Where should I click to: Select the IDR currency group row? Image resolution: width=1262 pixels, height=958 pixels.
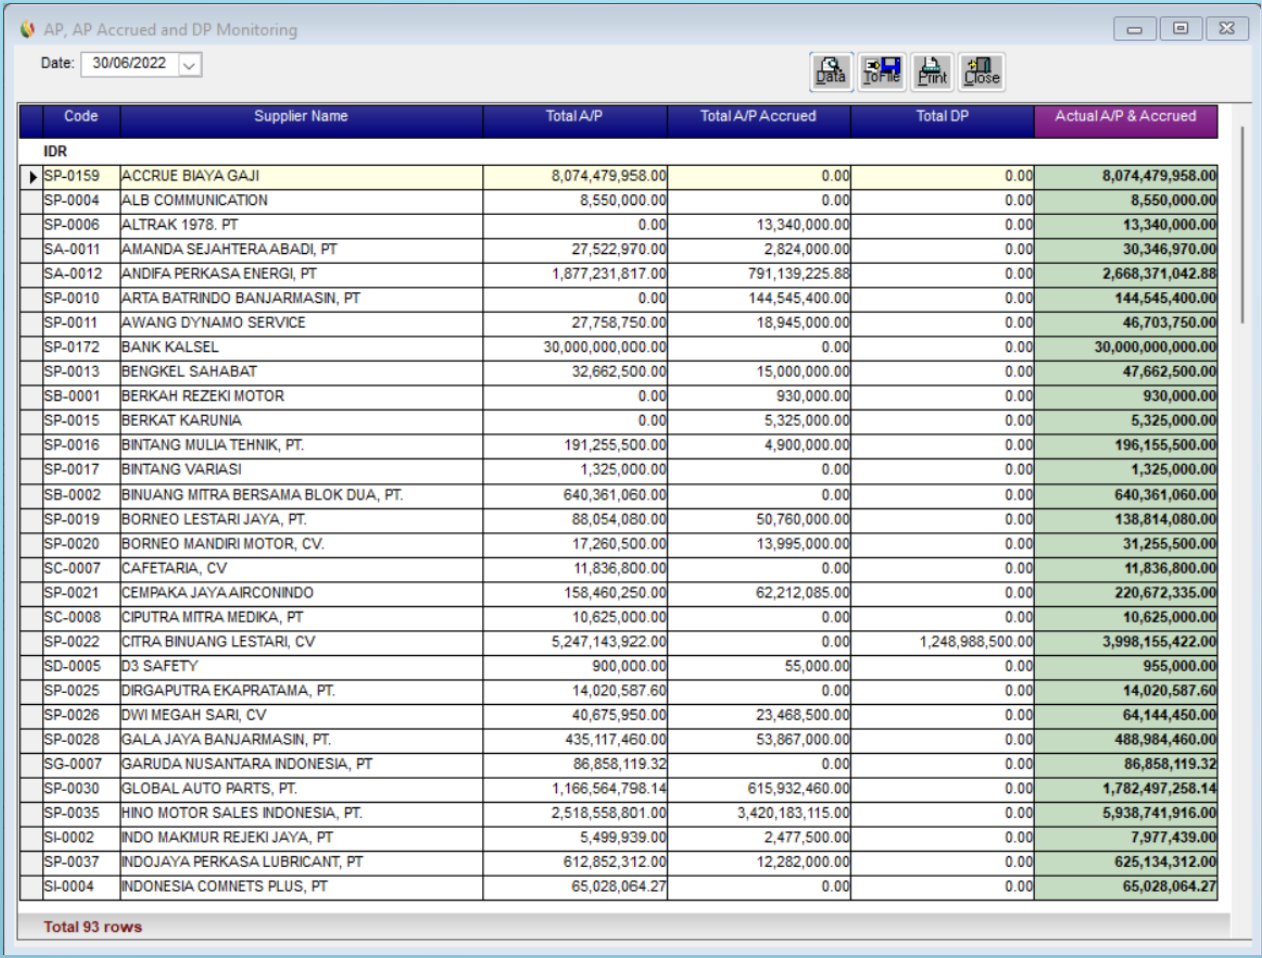[619, 152]
